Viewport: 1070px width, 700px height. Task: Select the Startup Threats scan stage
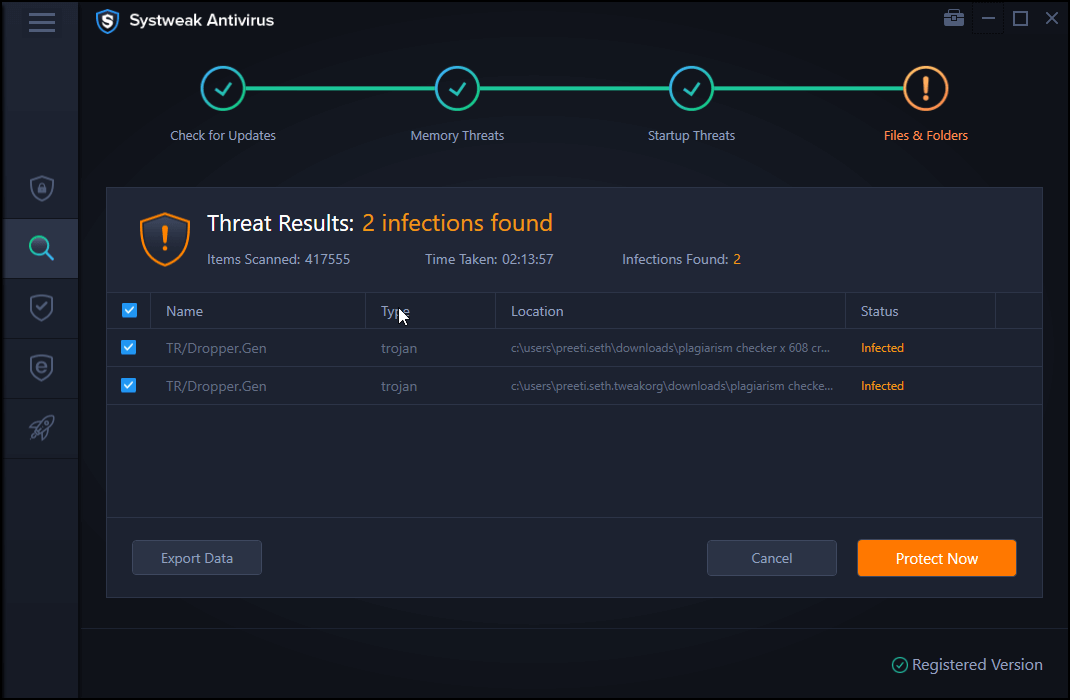[691, 88]
